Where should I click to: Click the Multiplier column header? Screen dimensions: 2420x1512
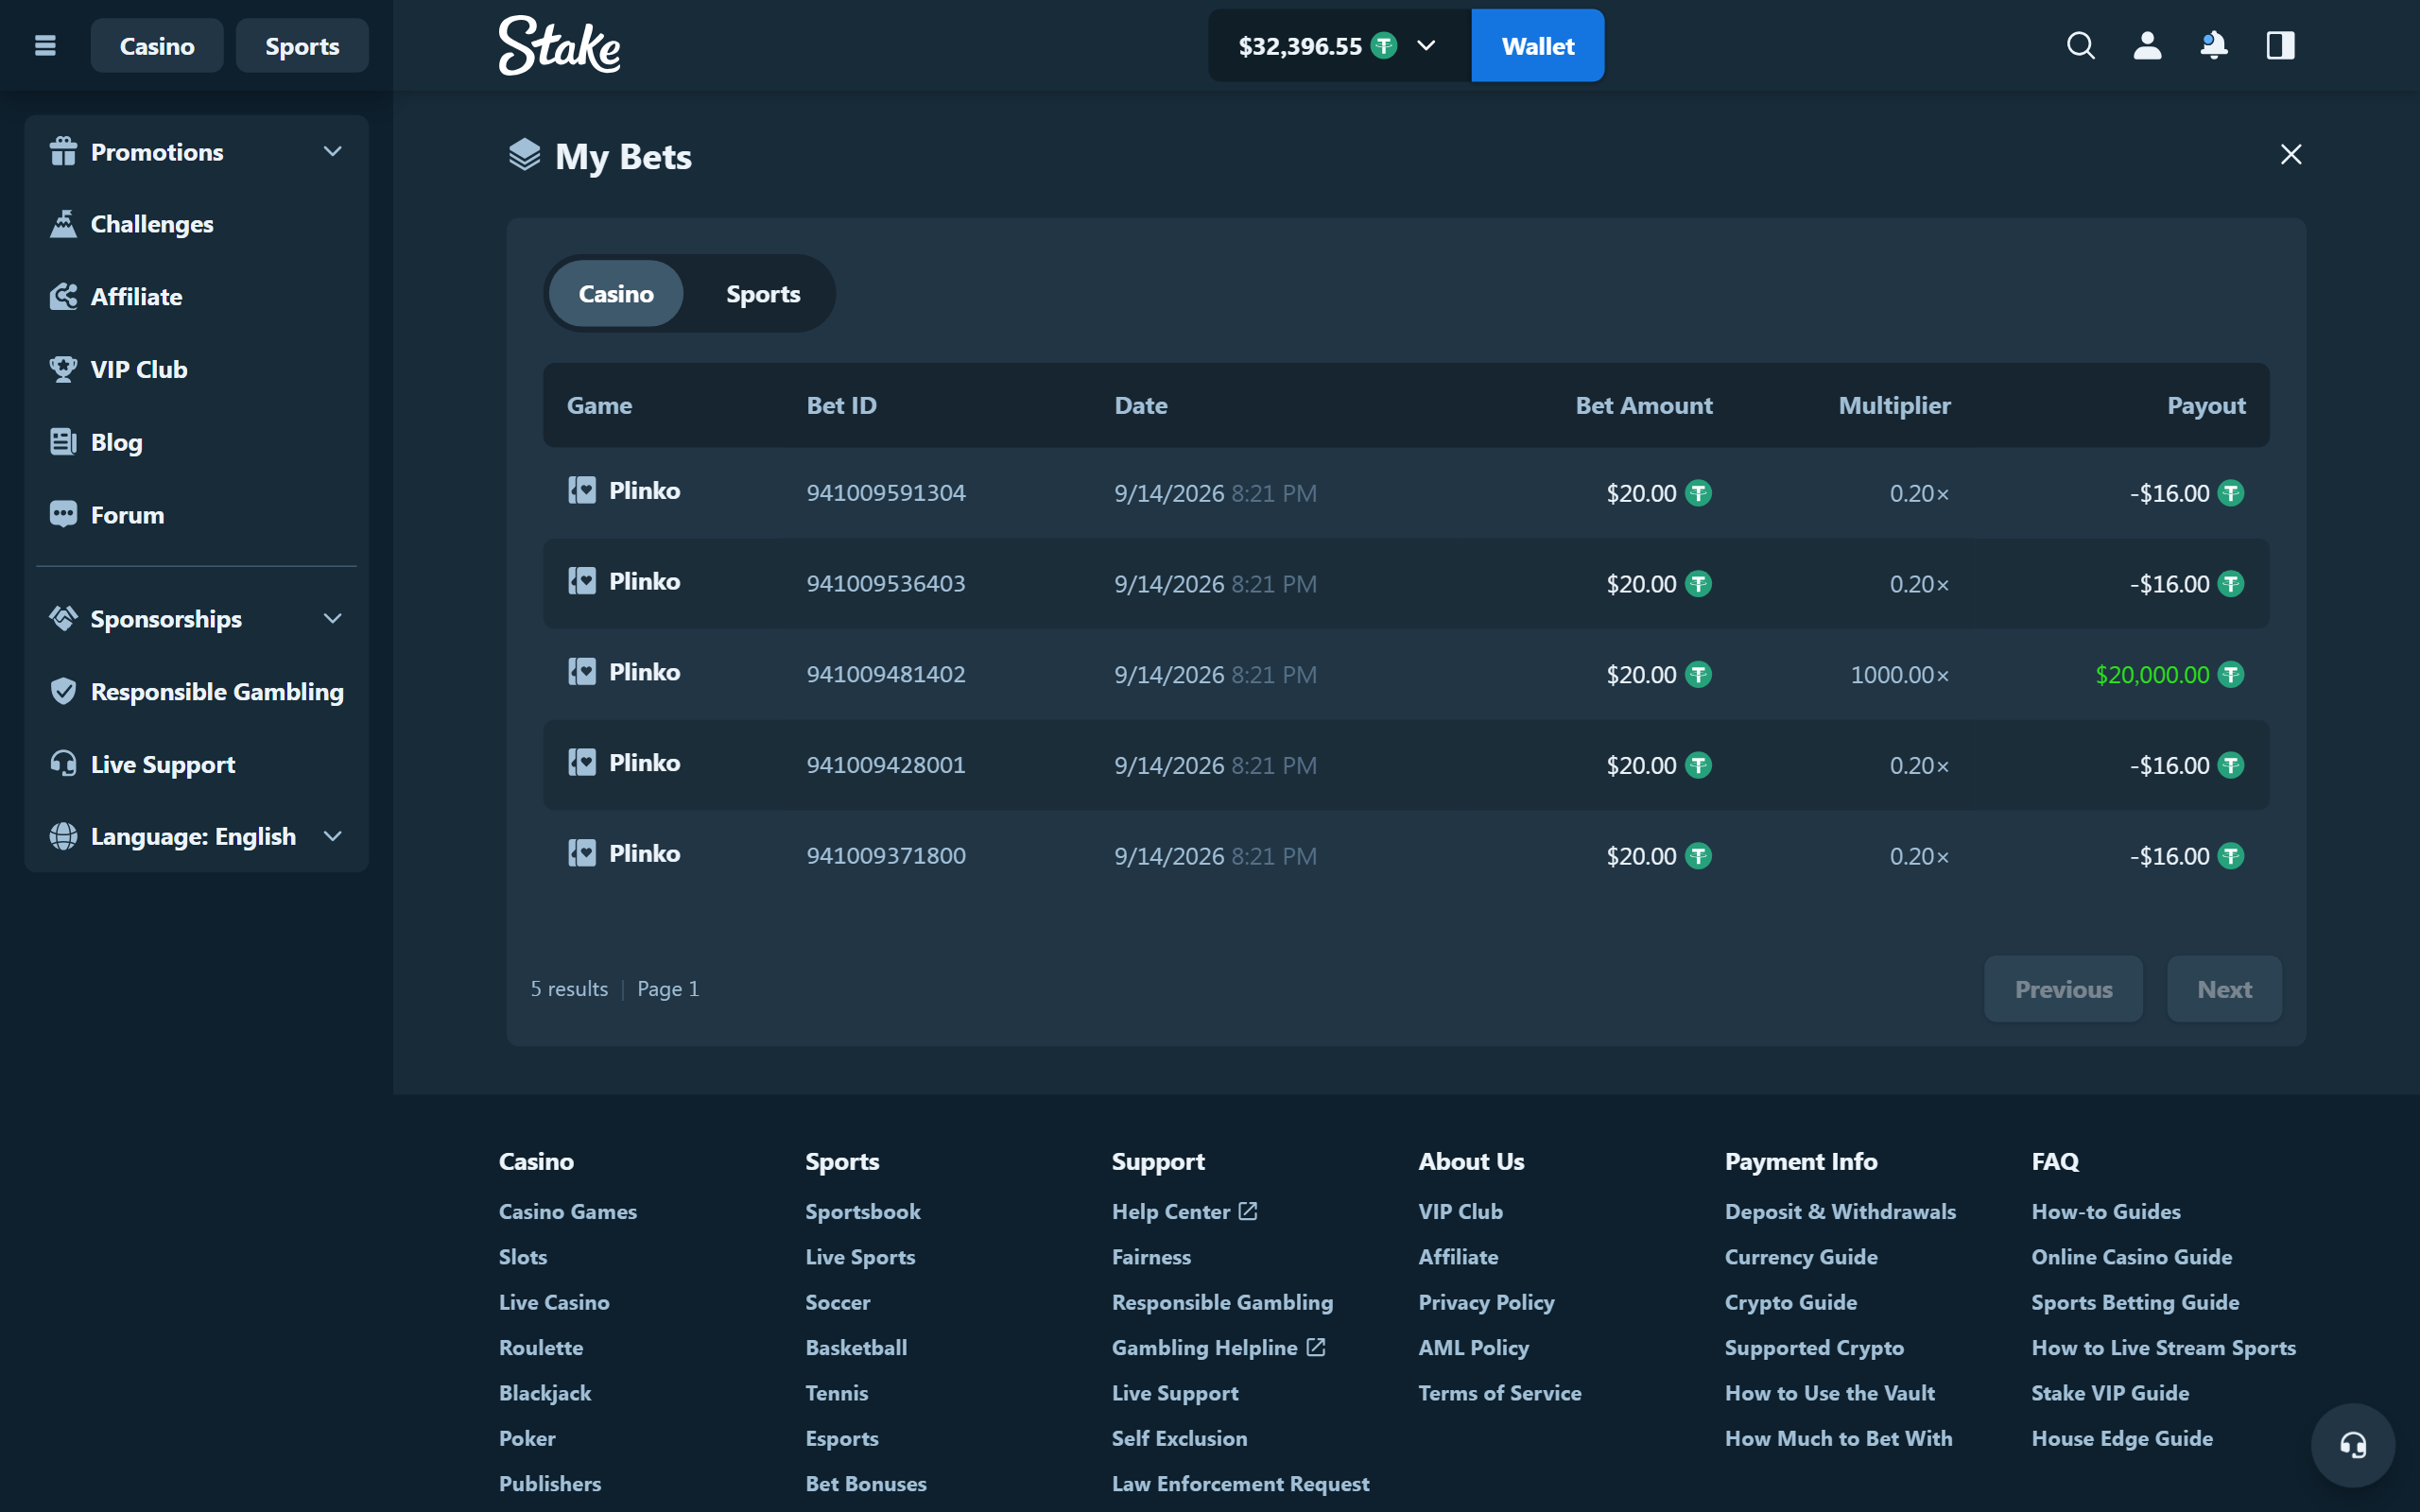(x=1894, y=405)
